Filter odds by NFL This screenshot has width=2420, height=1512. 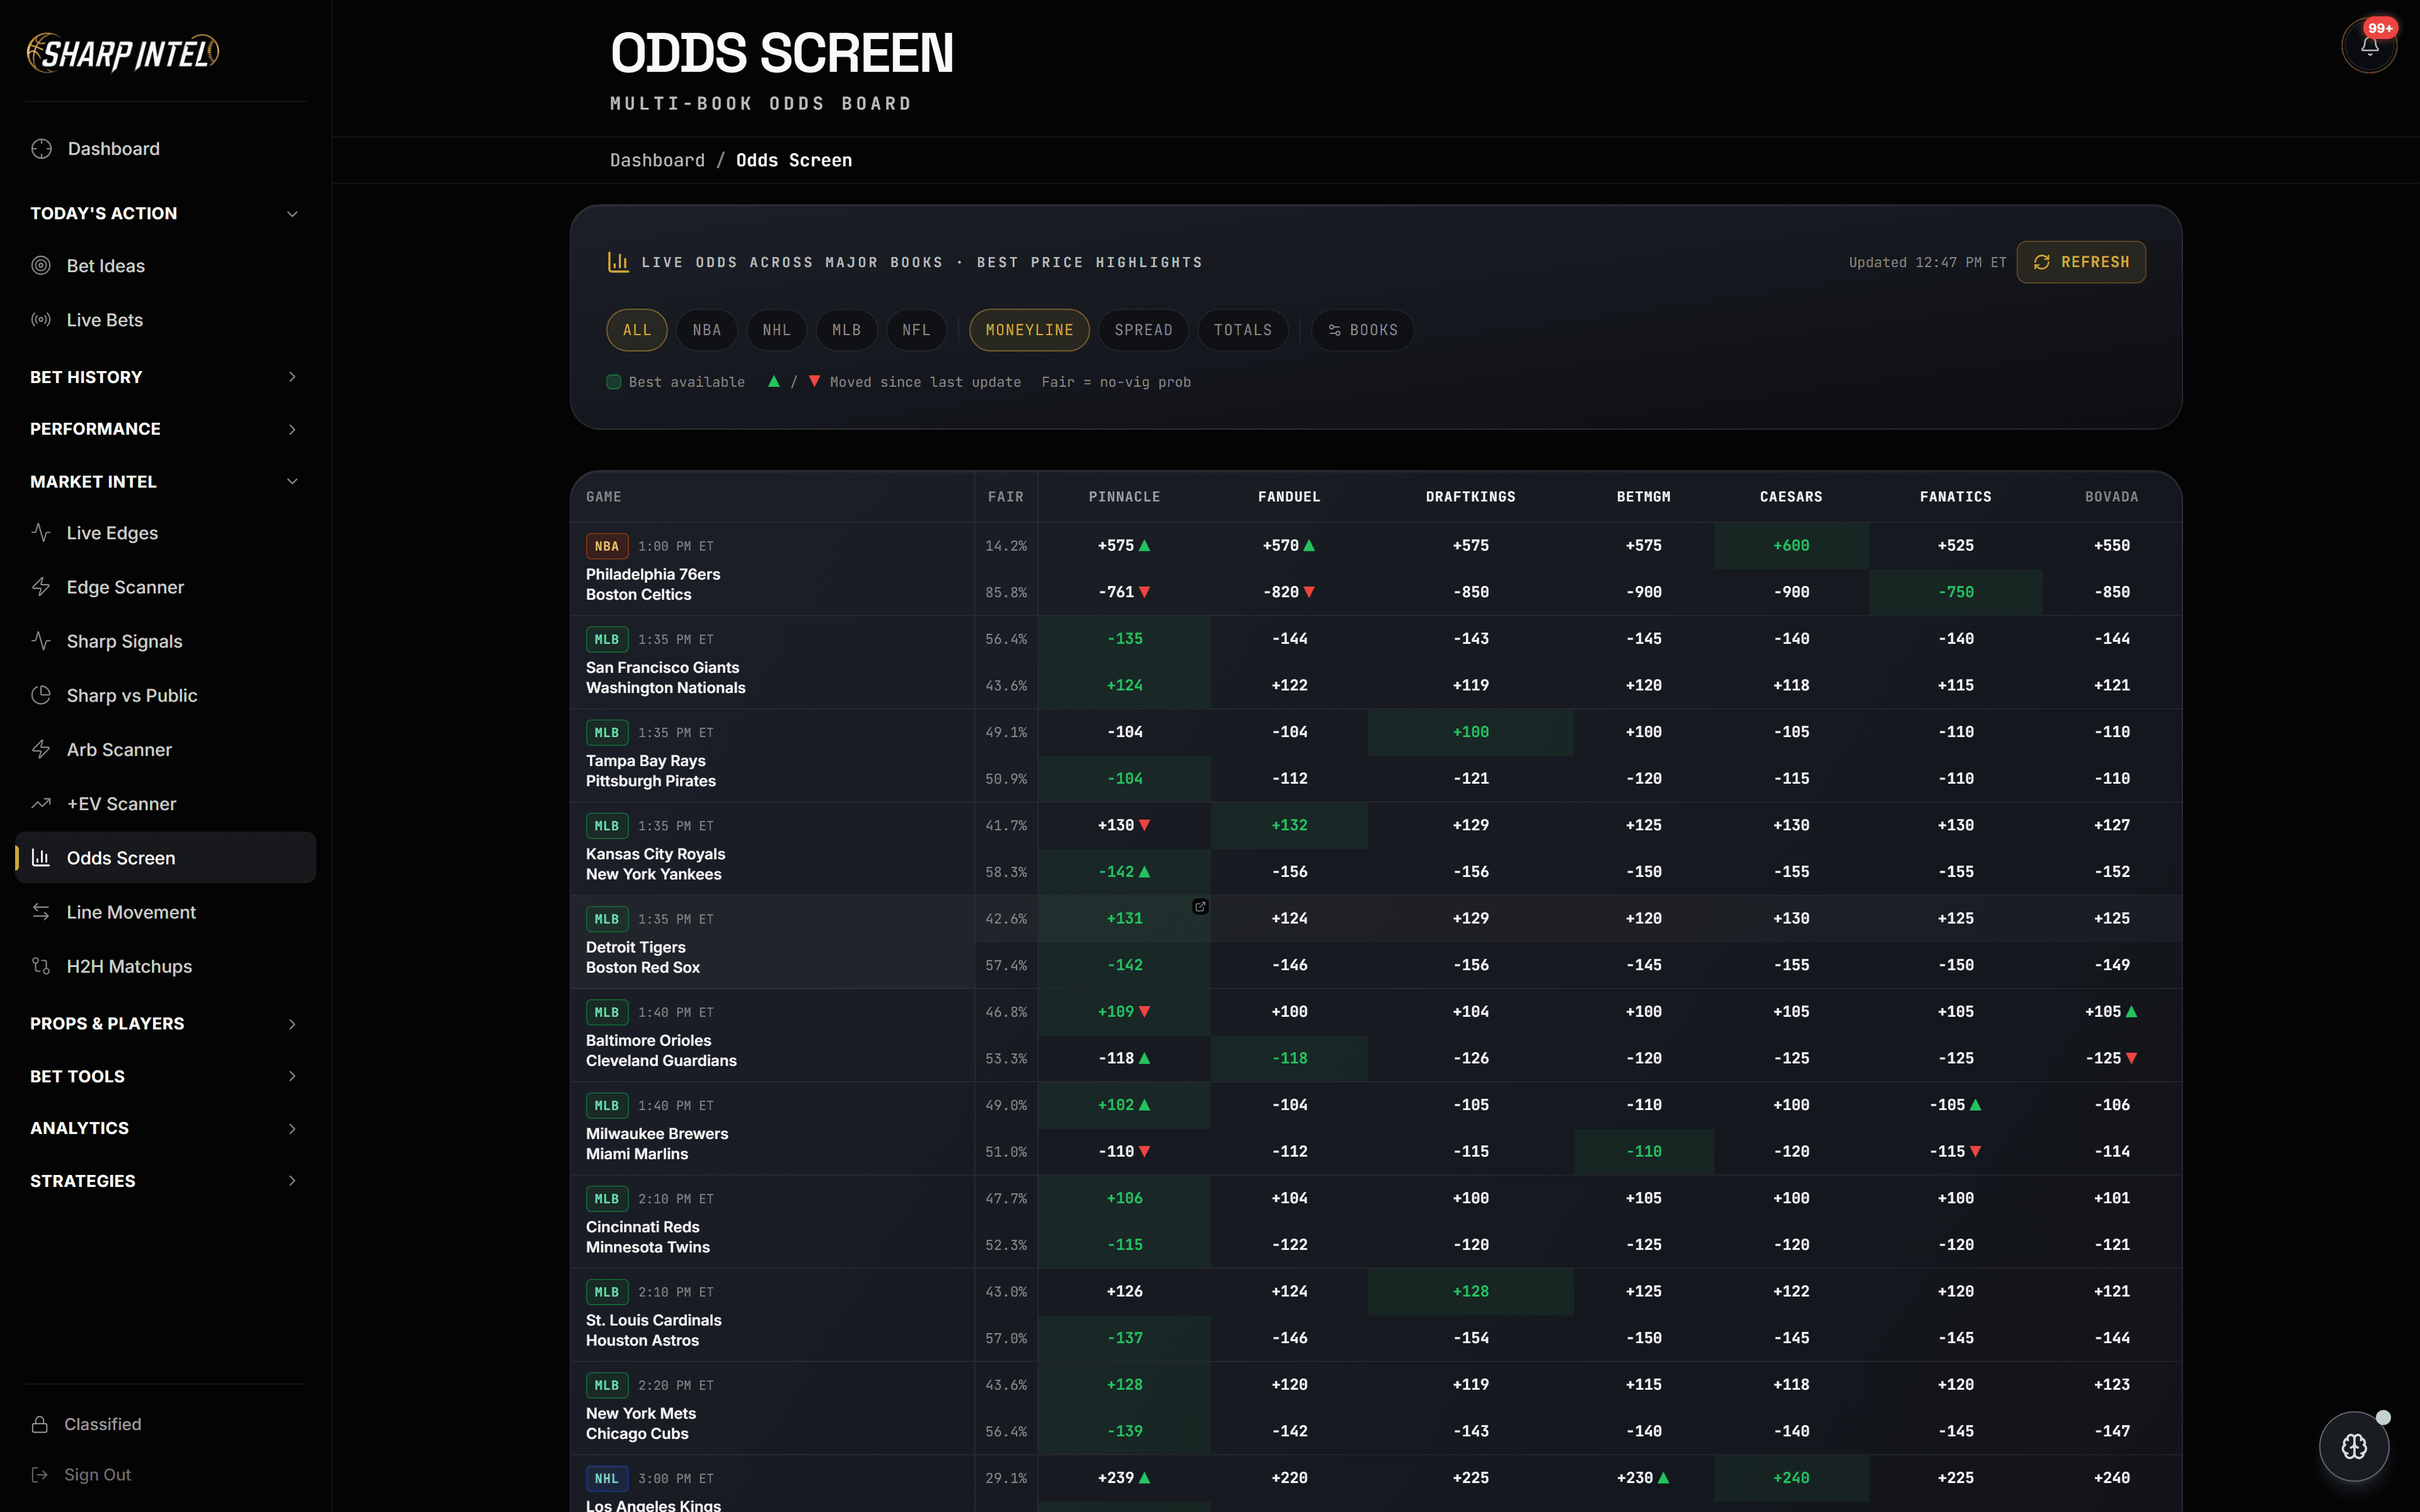point(916,330)
